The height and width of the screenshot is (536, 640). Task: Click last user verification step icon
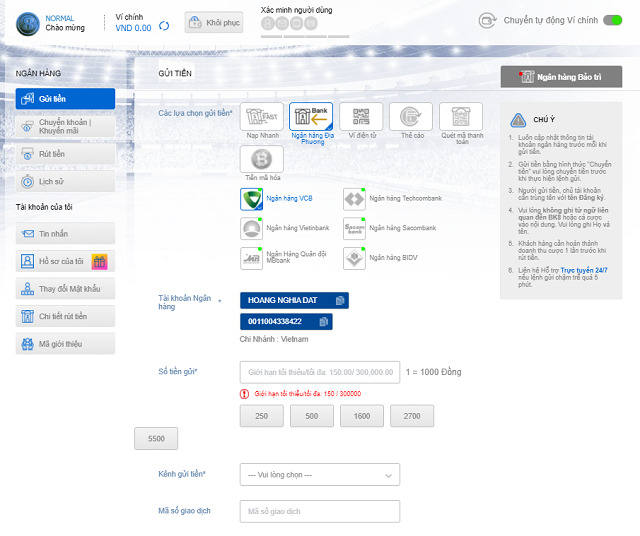coord(311,23)
